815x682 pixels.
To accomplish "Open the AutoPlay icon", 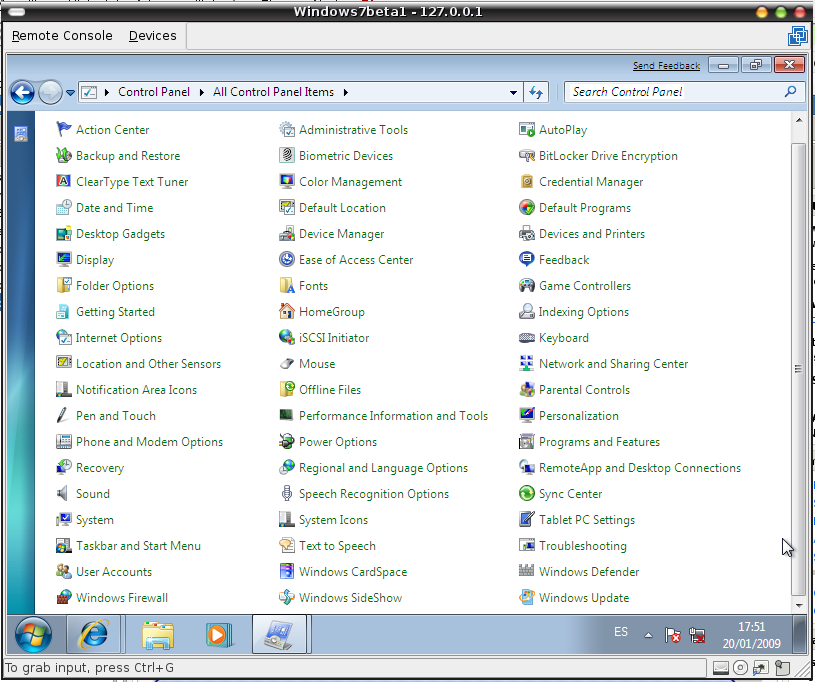I will pos(527,129).
